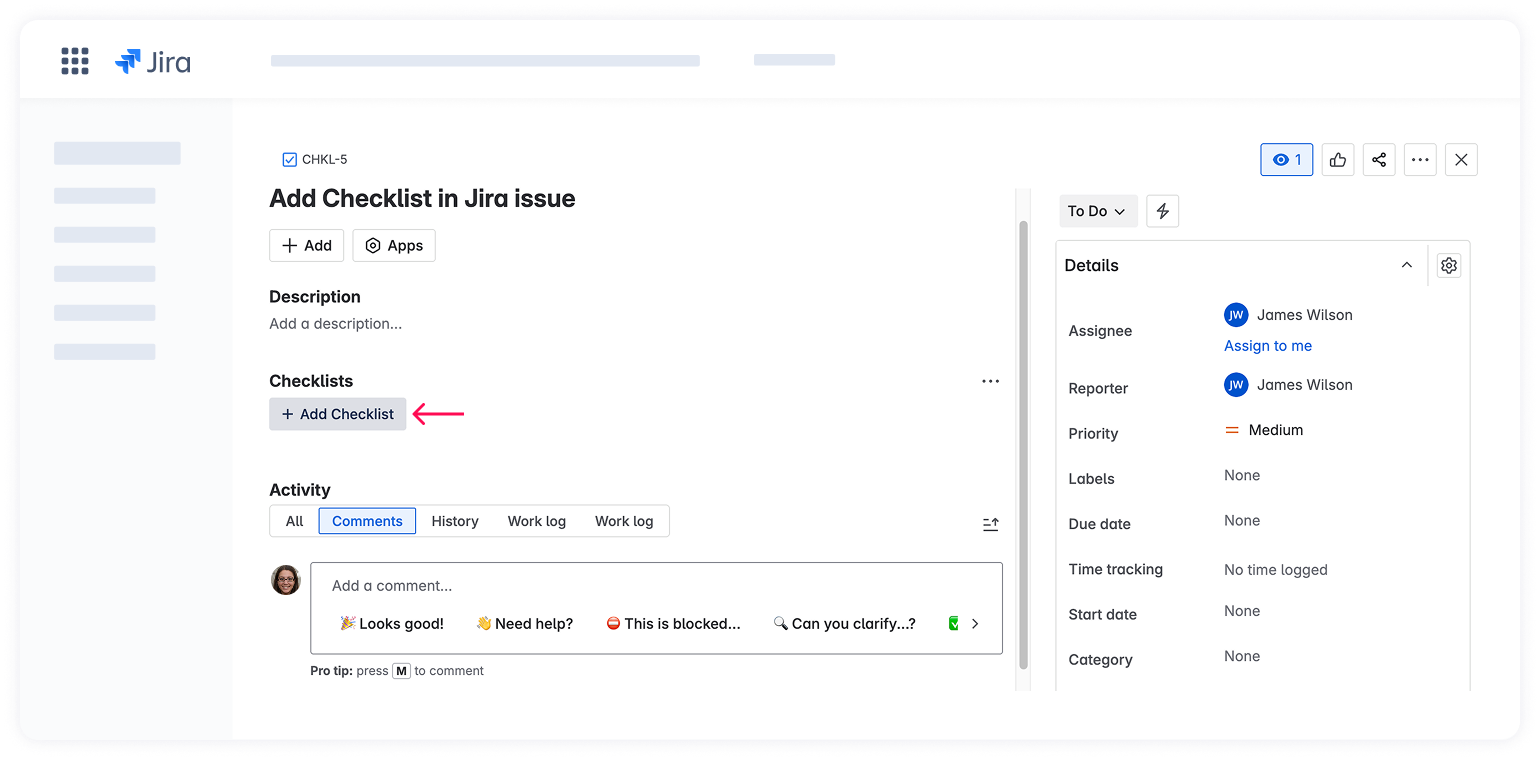Image resolution: width=1540 pixels, height=760 pixels.
Task: Click the JW avatar in Reporter row
Action: (1236, 385)
